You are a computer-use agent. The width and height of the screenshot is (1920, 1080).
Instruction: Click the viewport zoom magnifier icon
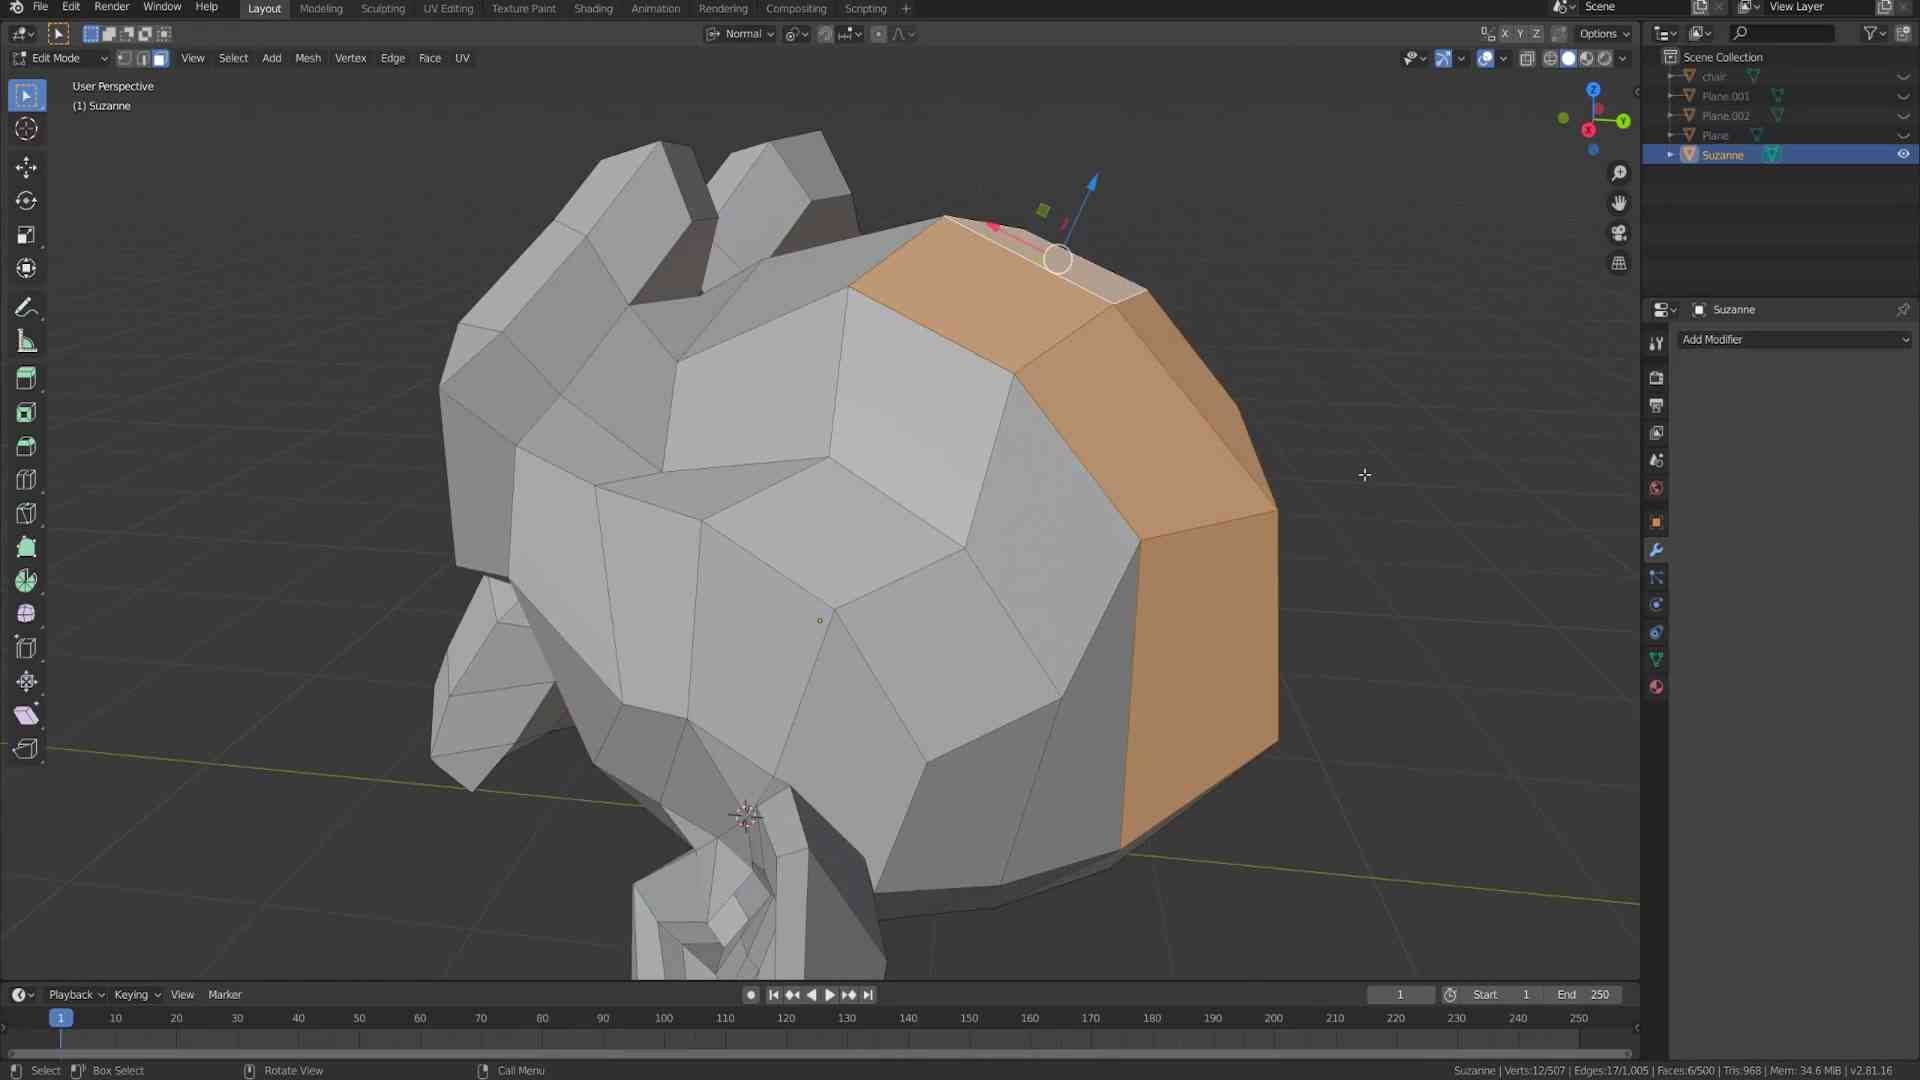(1619, 173)
